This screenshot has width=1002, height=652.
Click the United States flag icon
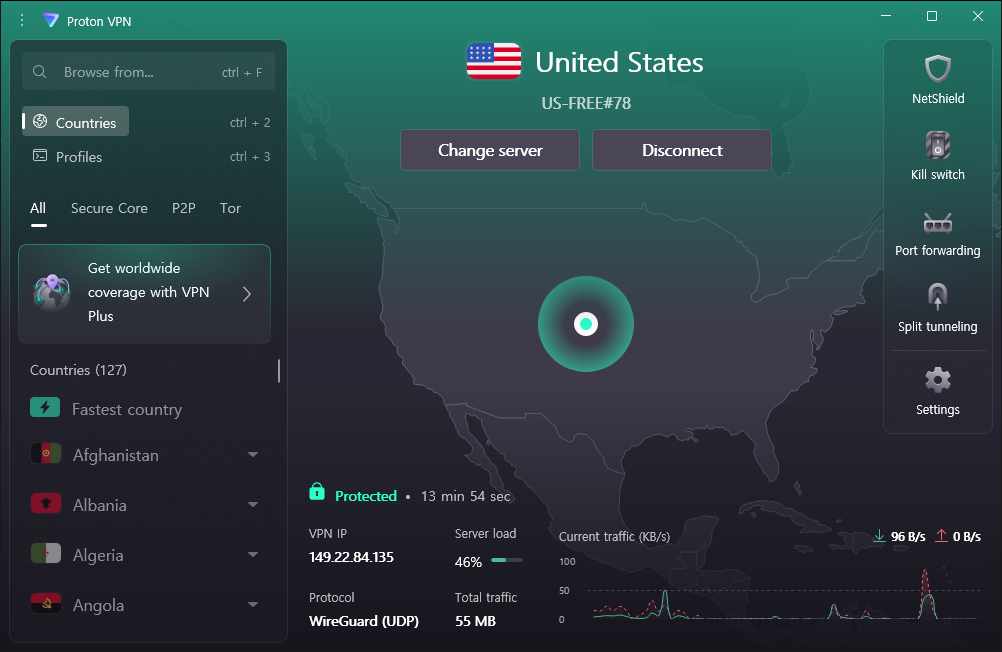coord(493,61)
